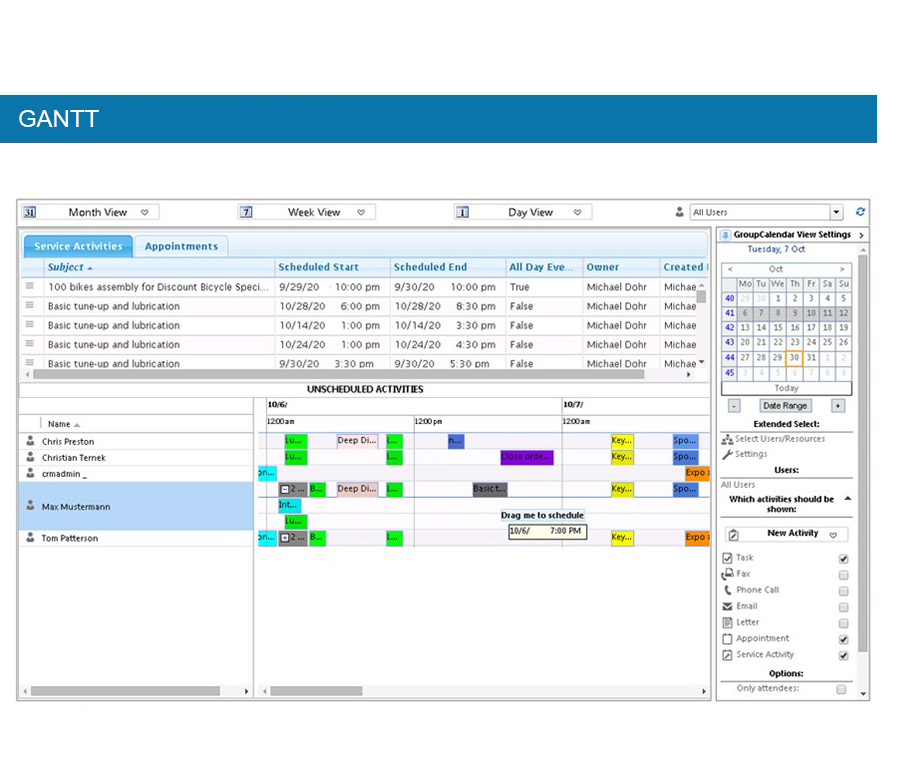Viewport: 905px width, 760px height.
Task: Uncheck the Appointment checkbox
Action: click(843, 639)
